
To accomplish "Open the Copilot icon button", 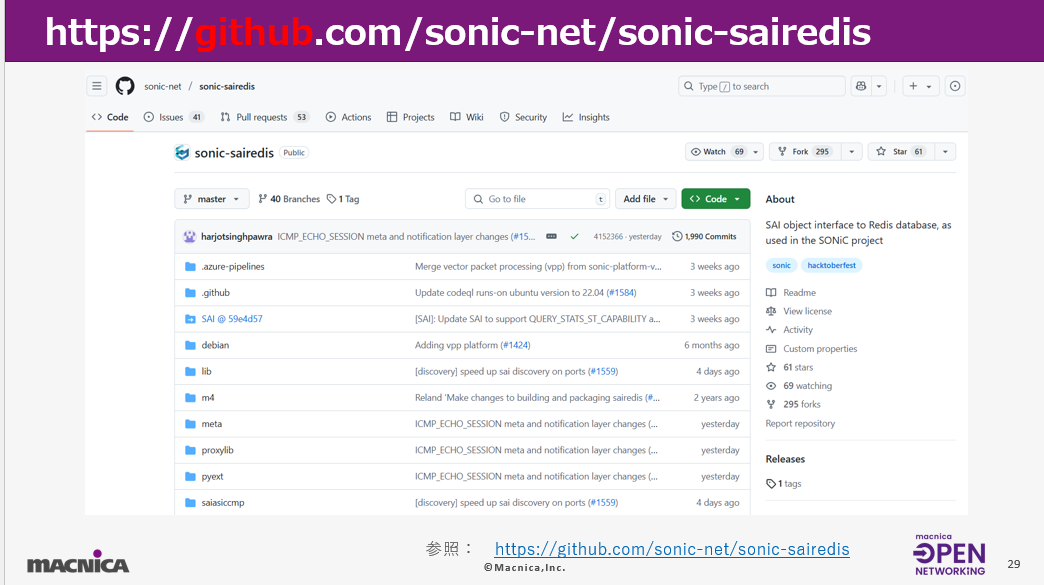I will pos(861,86).
